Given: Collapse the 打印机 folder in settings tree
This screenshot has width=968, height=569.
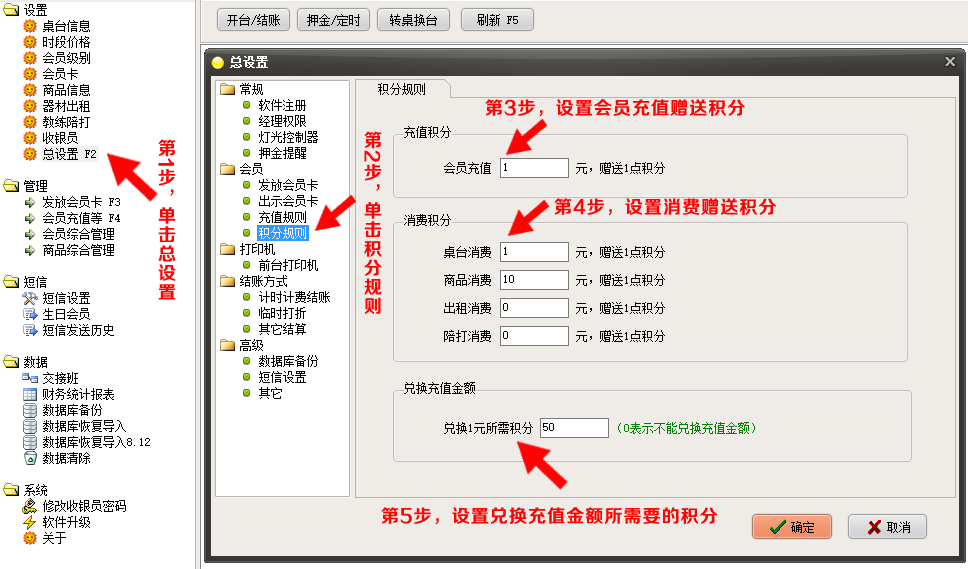Looking at the screenshot, I should [x=228, y=249].
